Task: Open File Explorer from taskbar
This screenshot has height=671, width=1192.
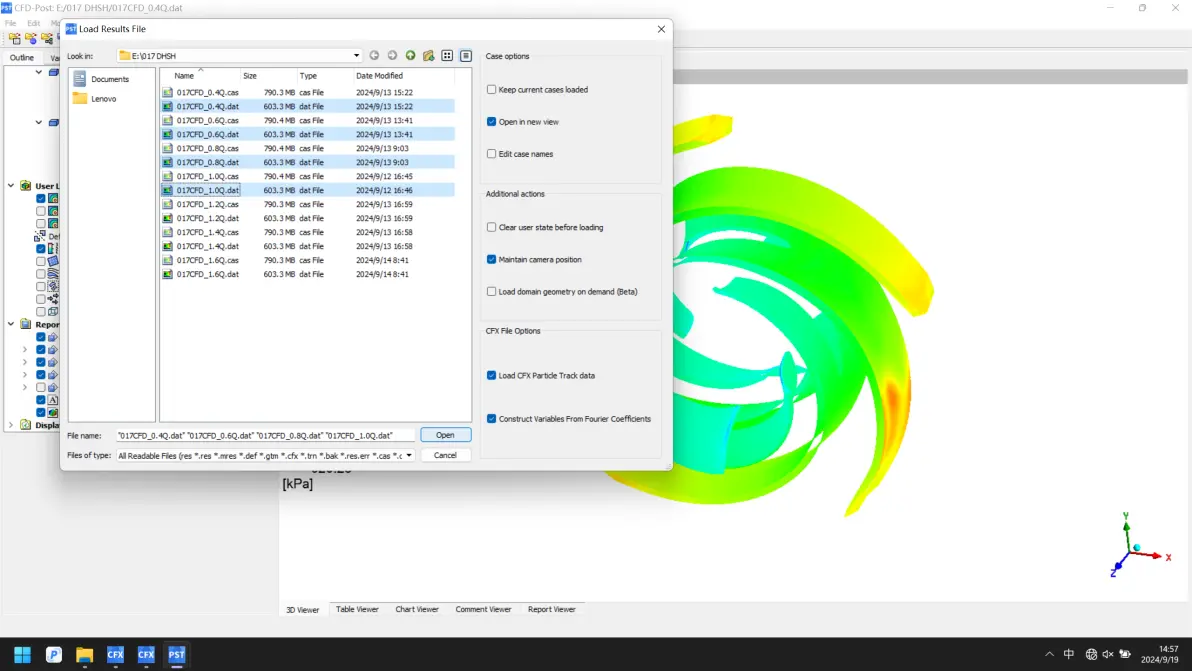Action: coord(84,654)
